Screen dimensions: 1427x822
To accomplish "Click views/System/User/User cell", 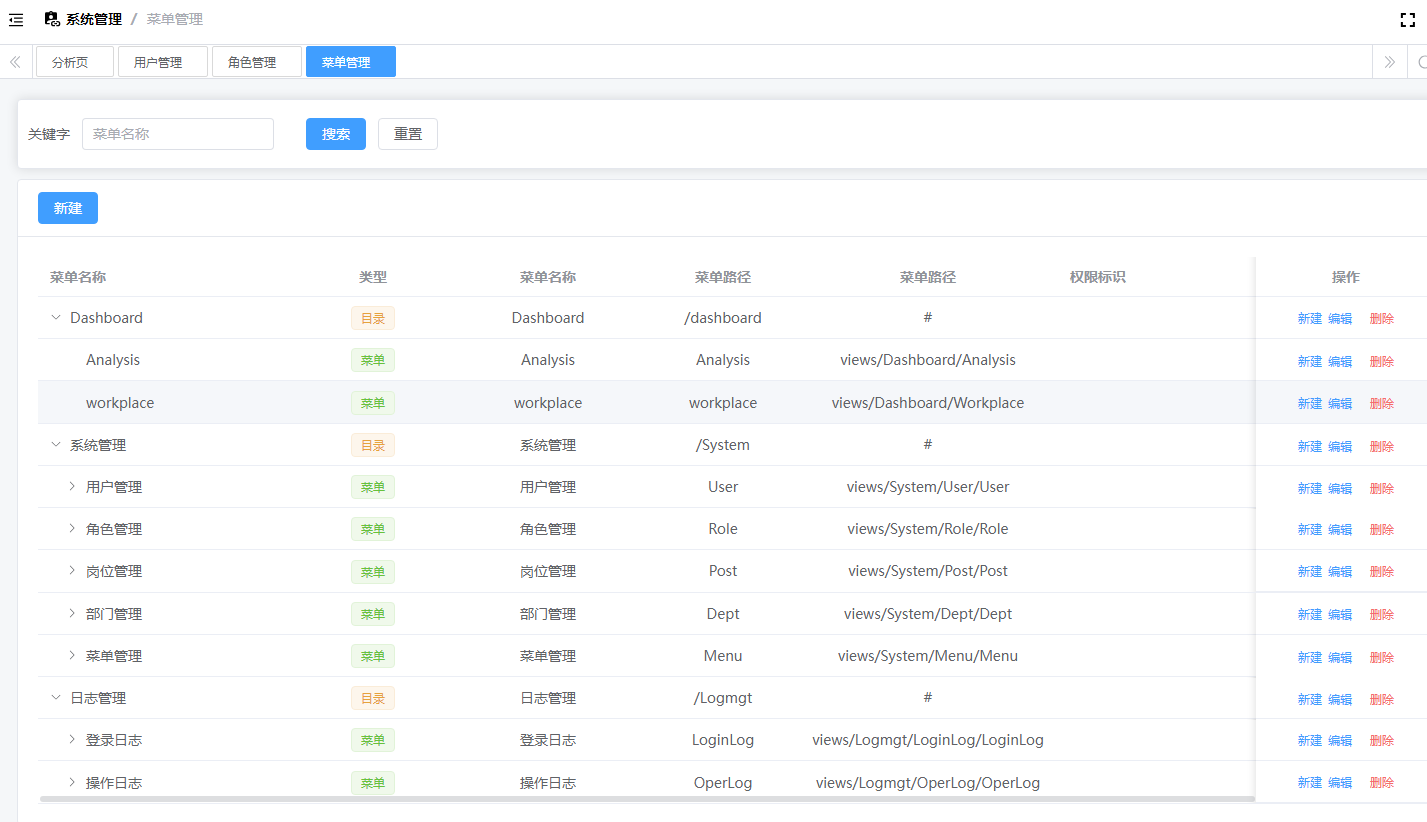I will coord(928,487).
